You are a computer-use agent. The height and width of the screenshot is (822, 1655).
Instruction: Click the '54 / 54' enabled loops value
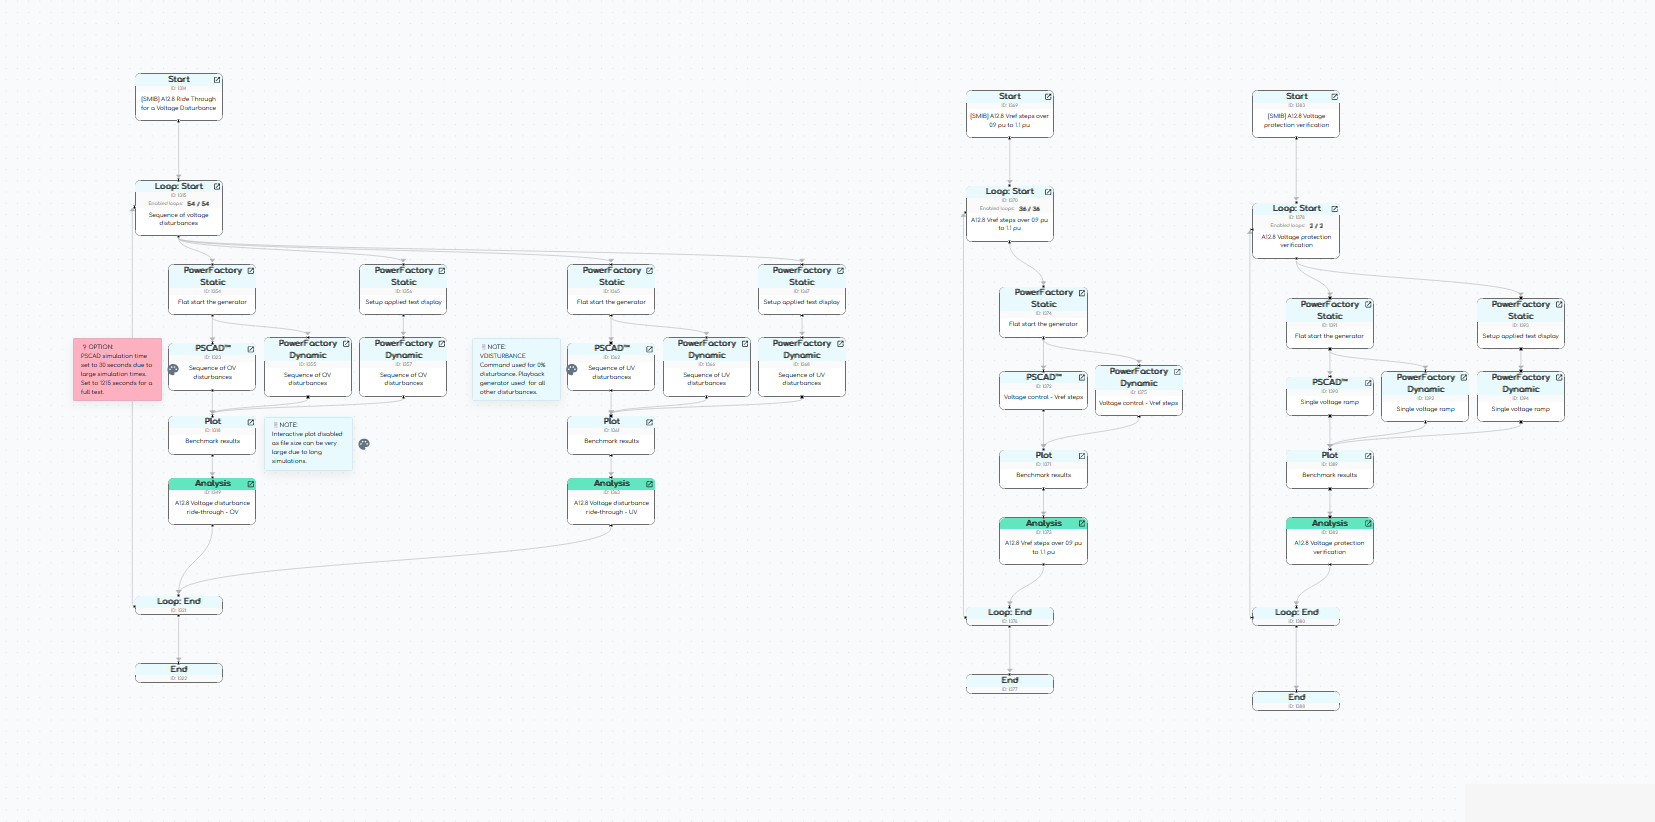click(x=198, y=204)
